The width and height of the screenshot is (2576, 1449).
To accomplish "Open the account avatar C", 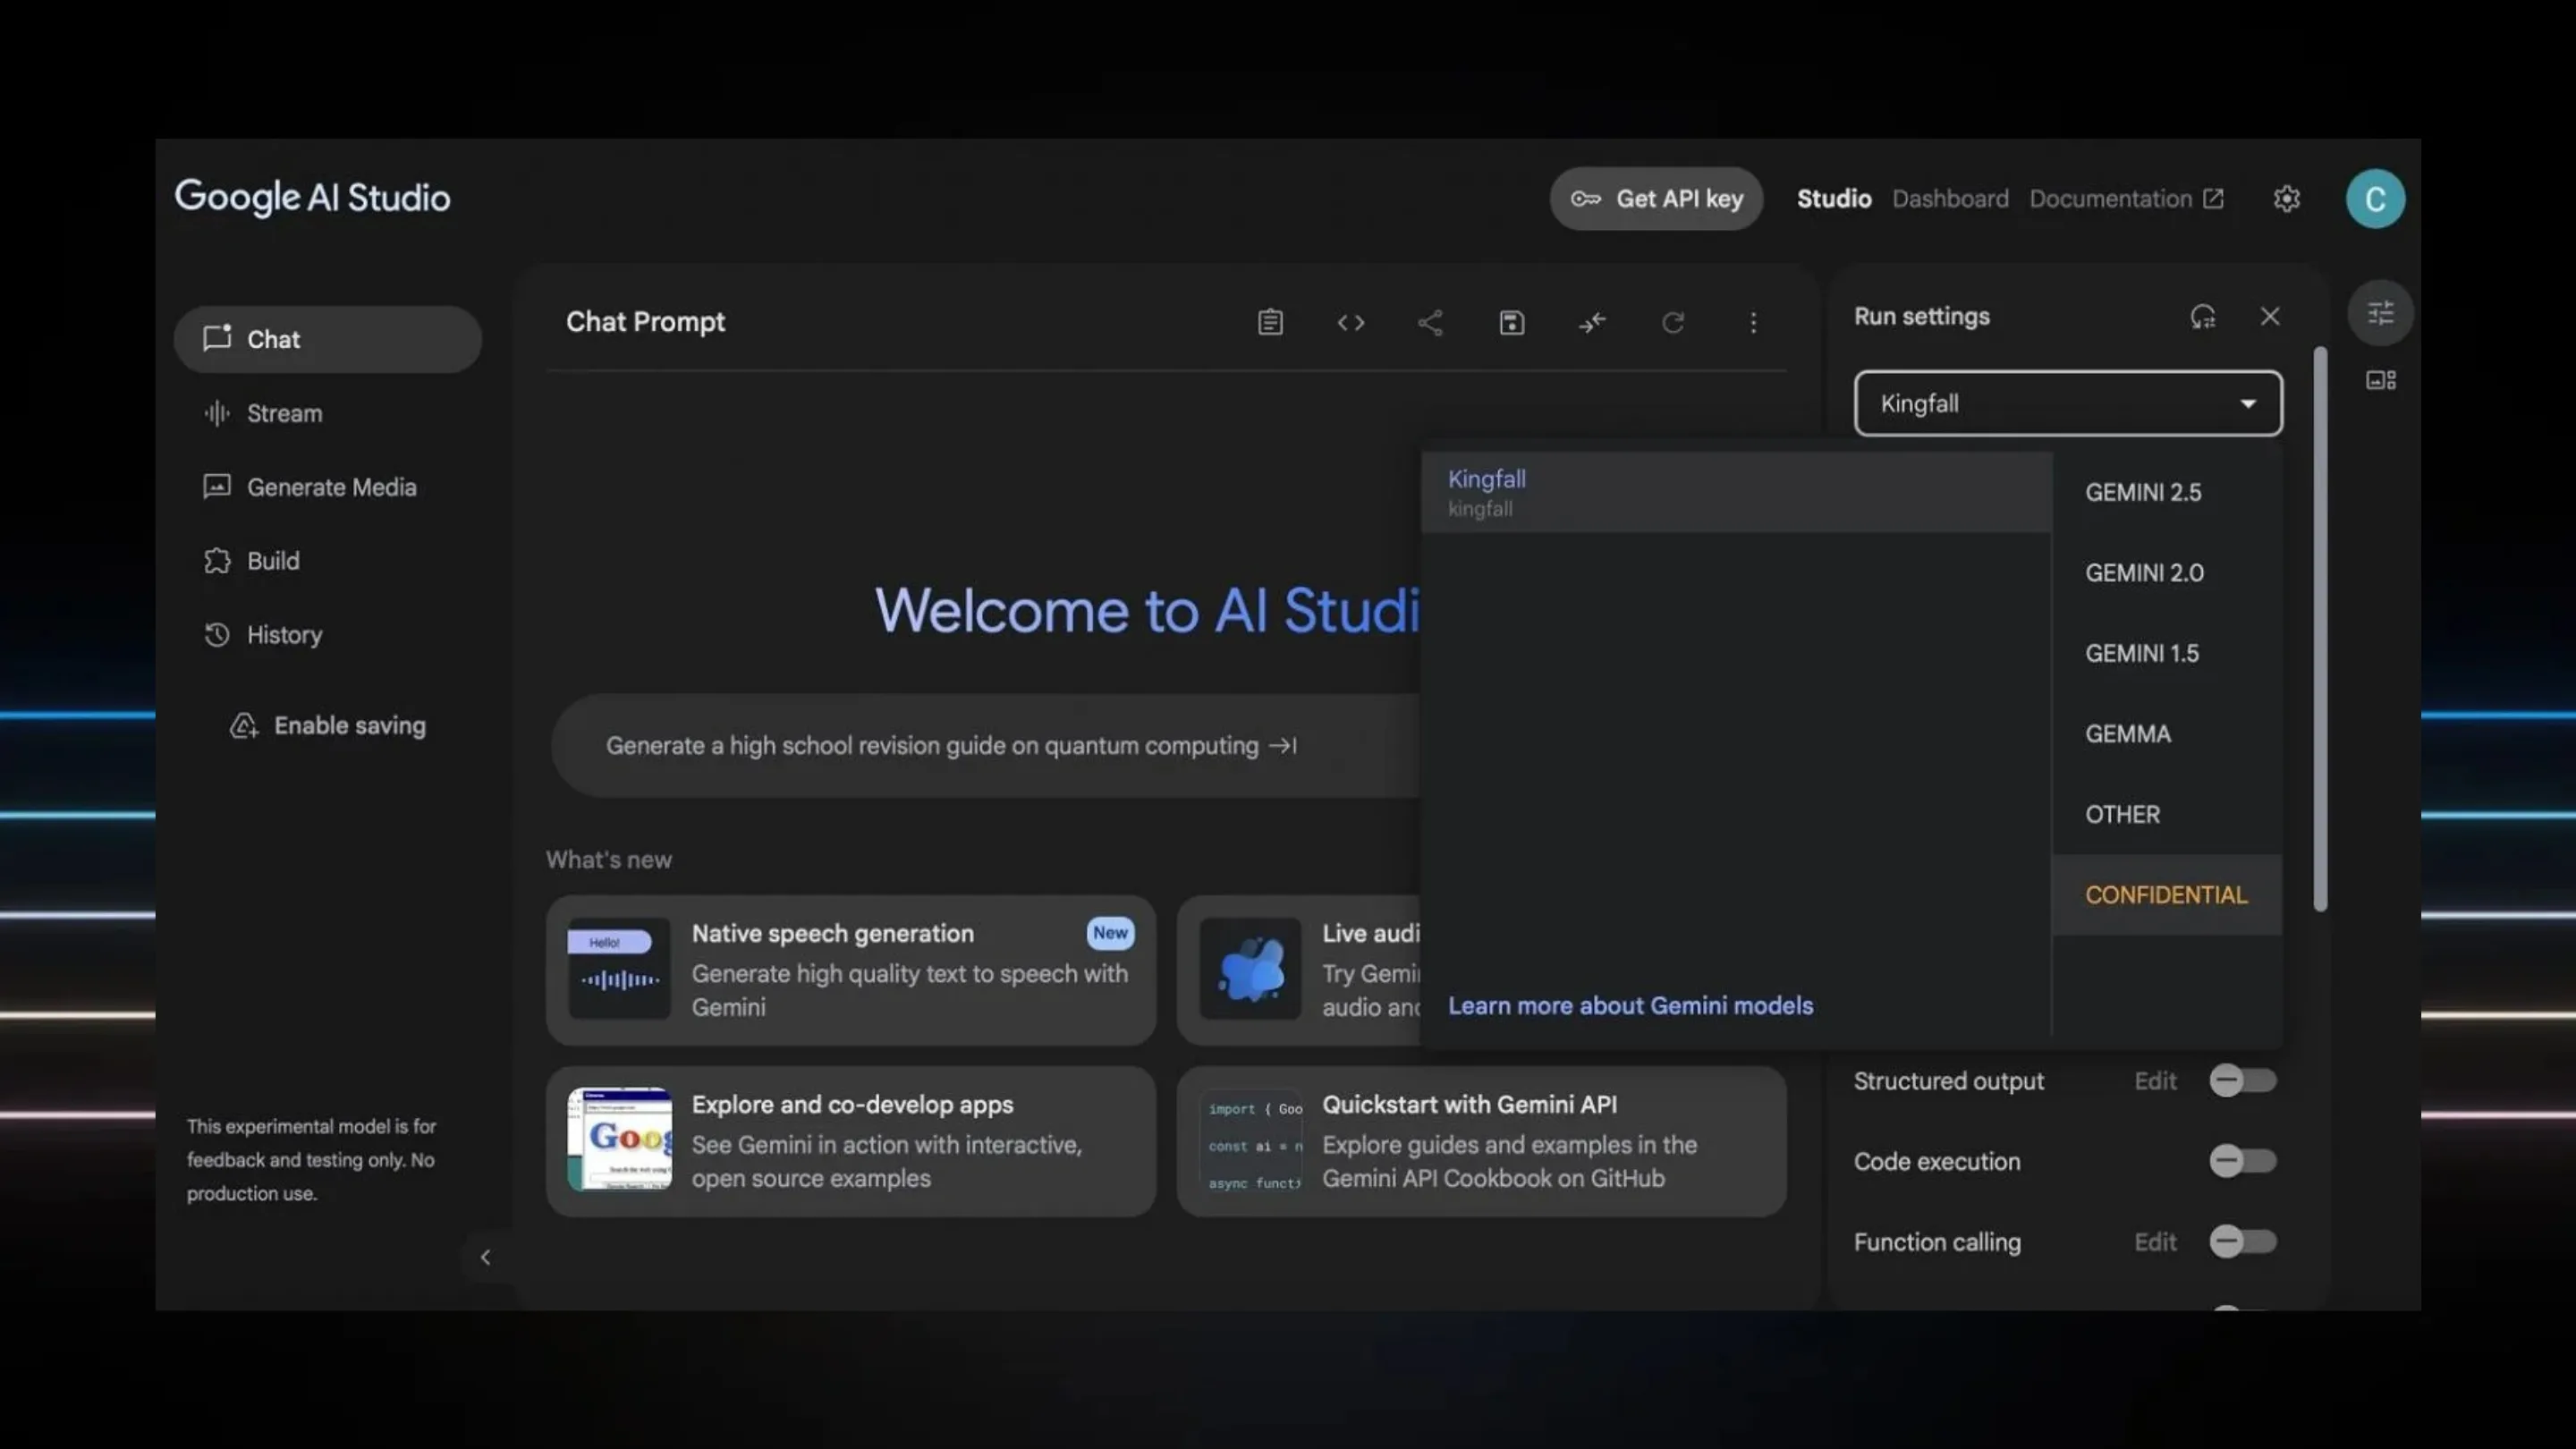I will [2375, 199].
